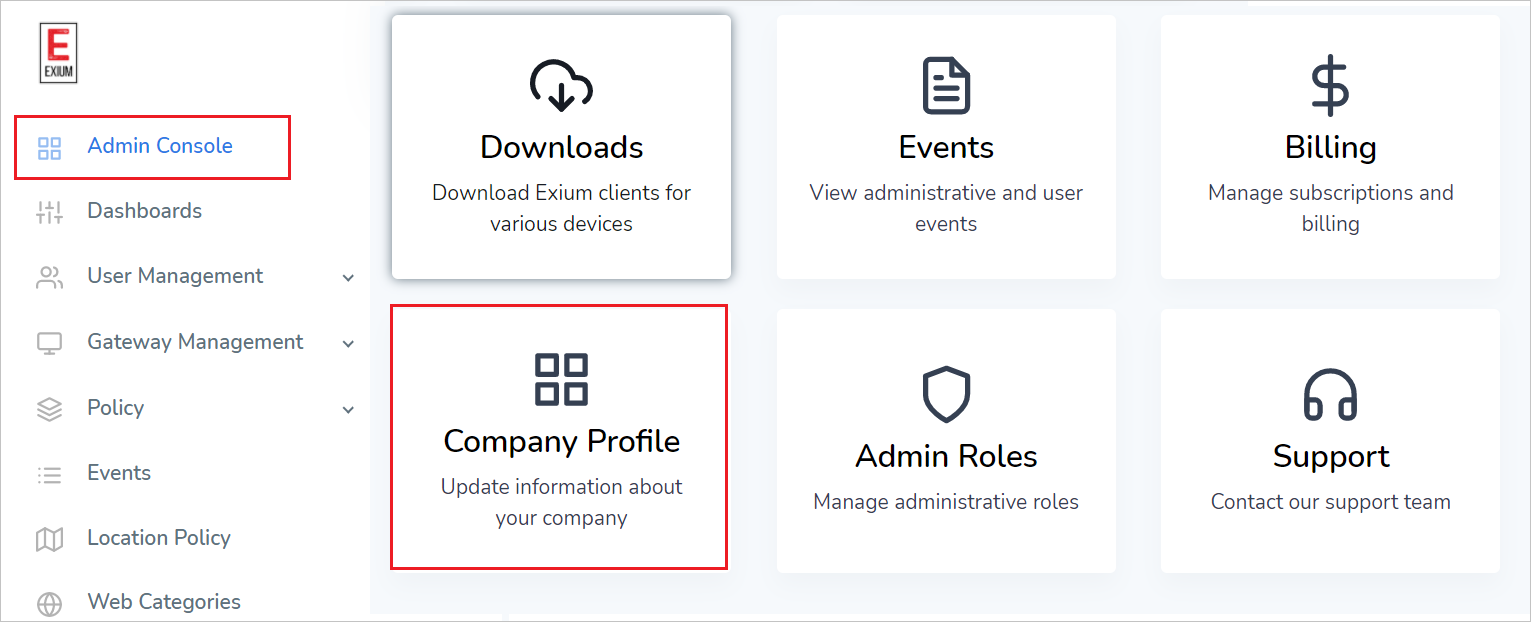Viewport: 1531px width, 622px height.
Task: Click 'Contact our support team' text
Action: click(x=1330, y=502)
